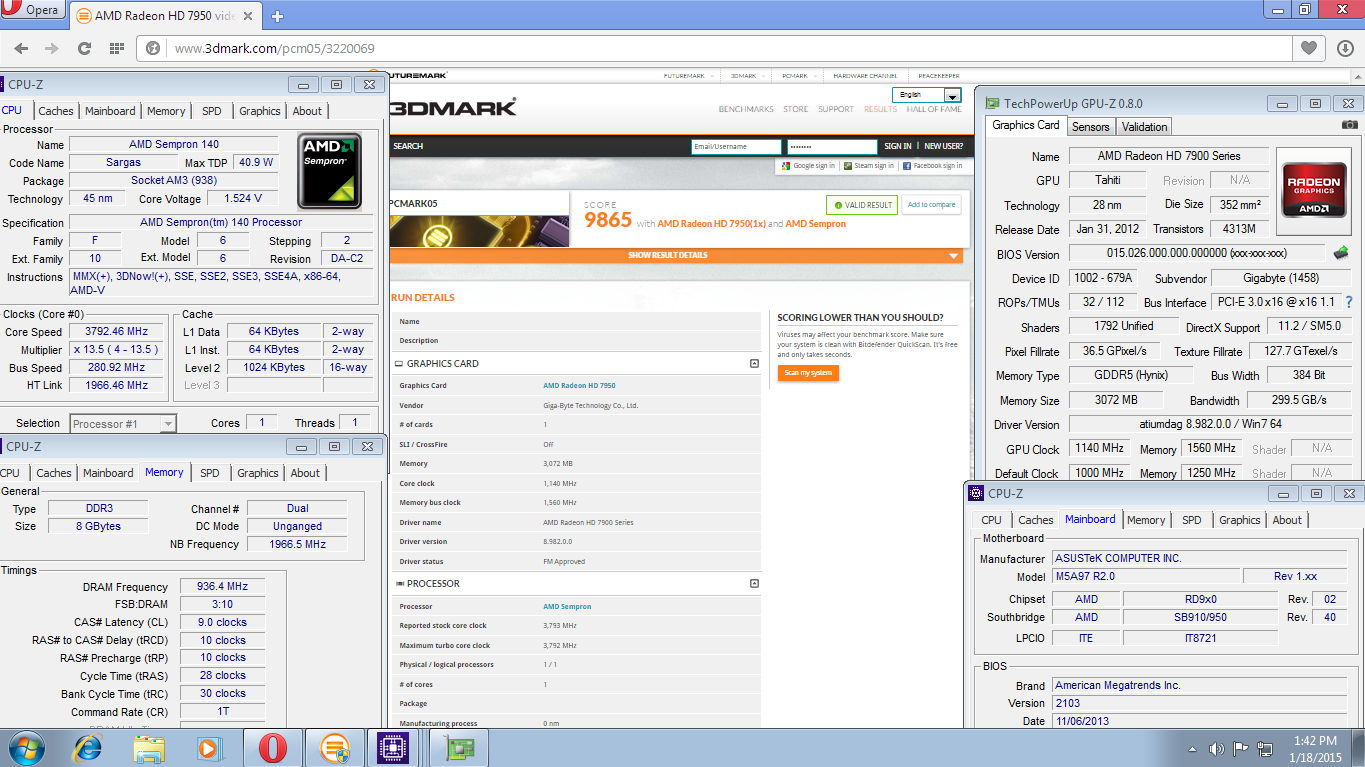Open SPD tab in top-left CPU-Z
The height and width of the screenshot is (767, 1365).
pyautogui.click(x=212, y=111)
